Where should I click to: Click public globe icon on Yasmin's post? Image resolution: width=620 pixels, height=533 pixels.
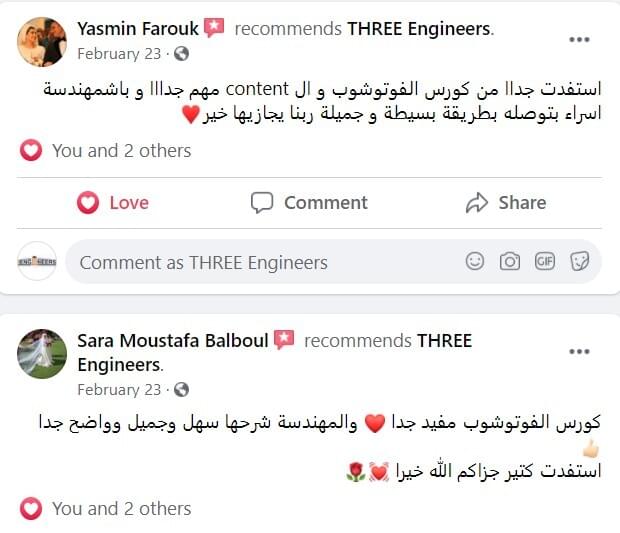point(181,53)
